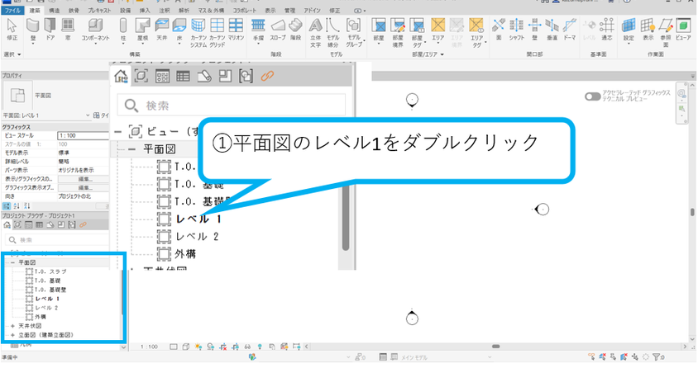This screenshot has height=365, width=698.
Task: Select the マリオン (Mullion) tool
Action: 236,29
